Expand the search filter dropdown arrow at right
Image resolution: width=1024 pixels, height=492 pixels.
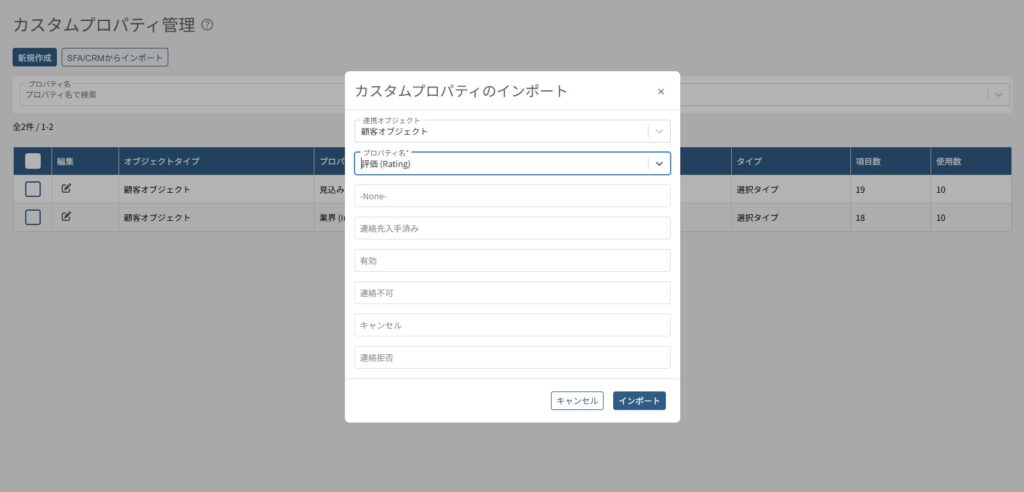[998, 94]
